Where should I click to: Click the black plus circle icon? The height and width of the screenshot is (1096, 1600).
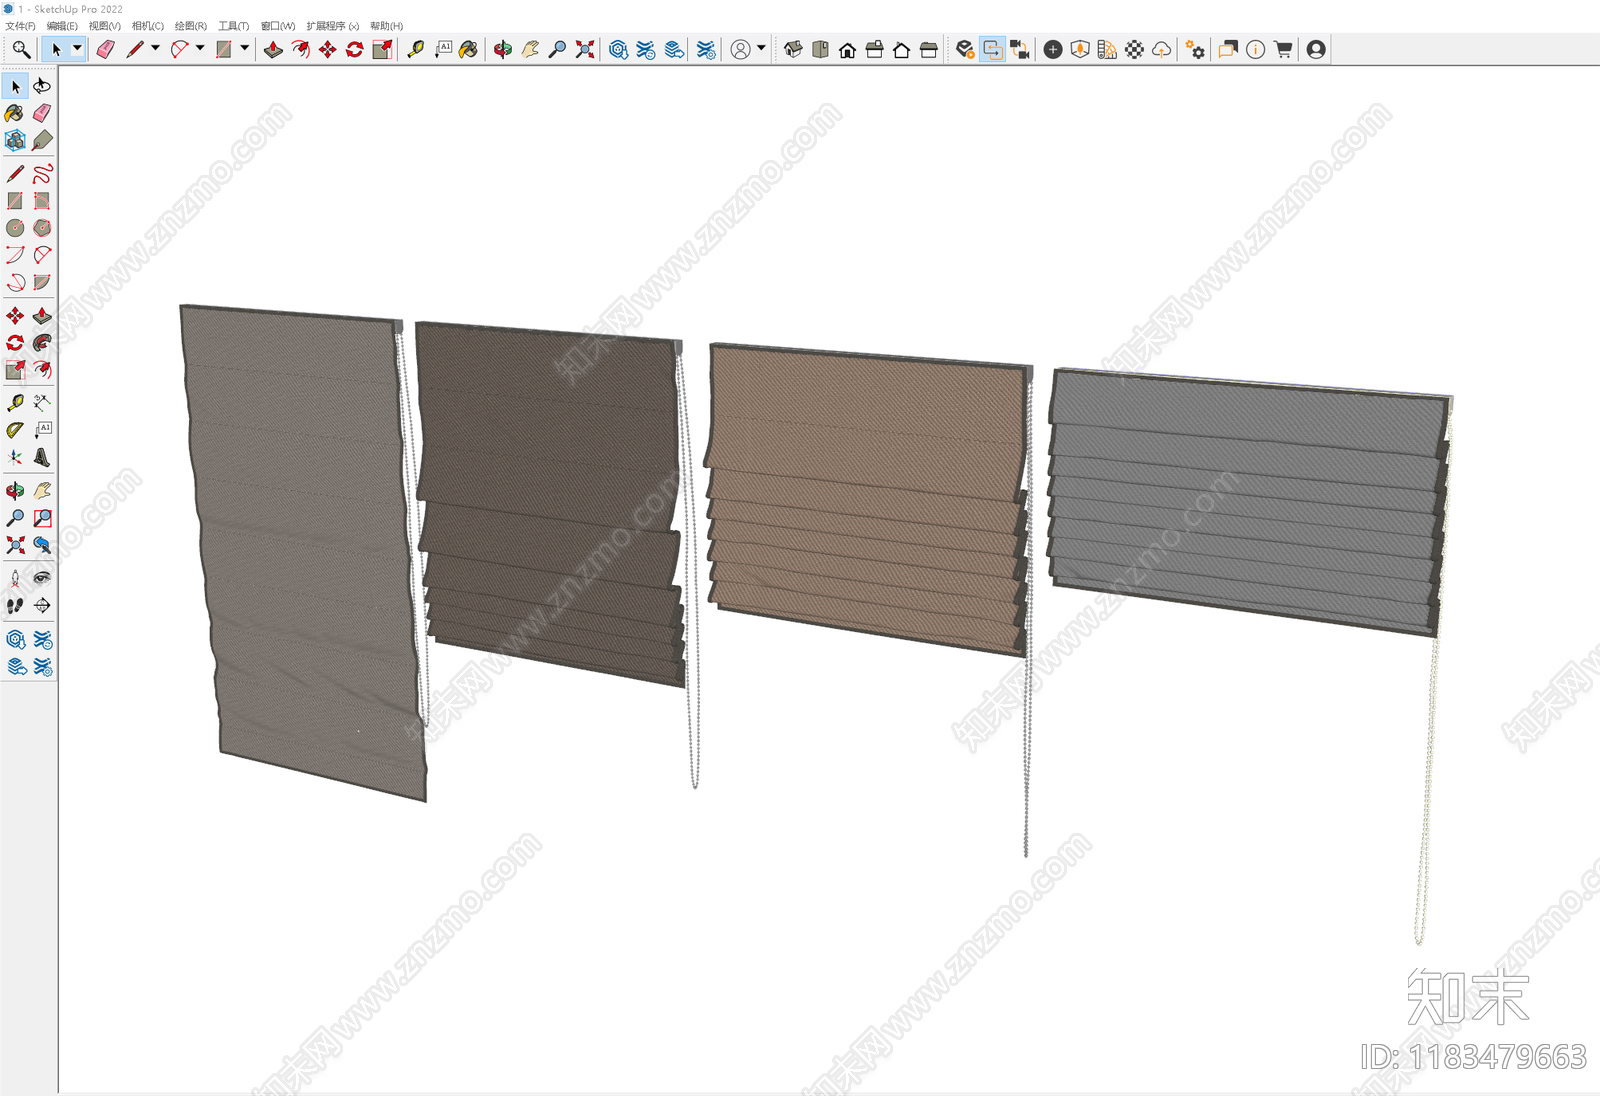pyautogui.click(x=1053, y=49)
